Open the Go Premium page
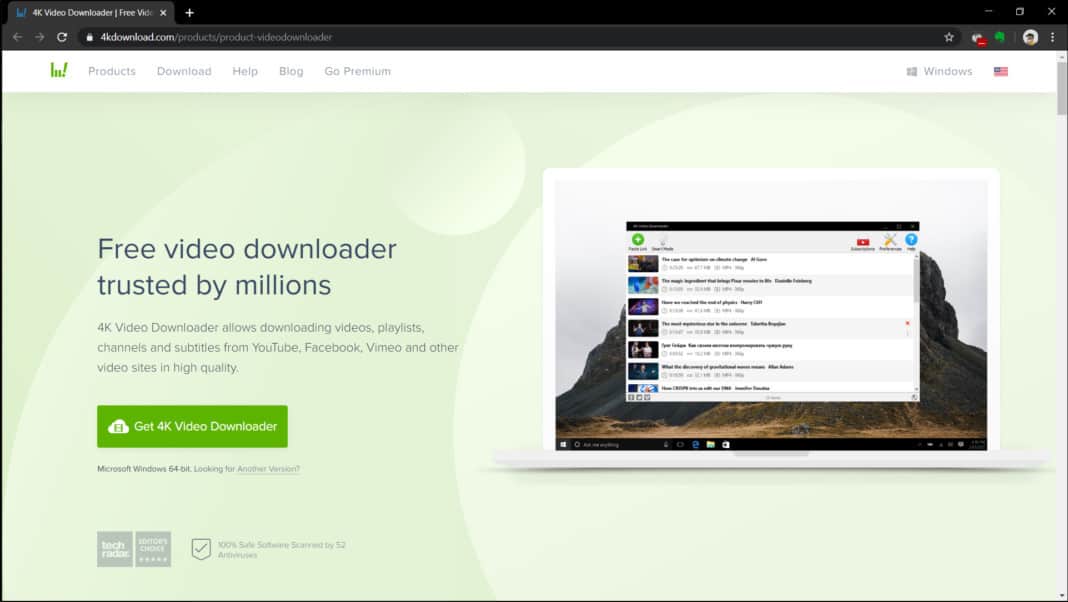1068x602 pixels. tap(358, 72)
